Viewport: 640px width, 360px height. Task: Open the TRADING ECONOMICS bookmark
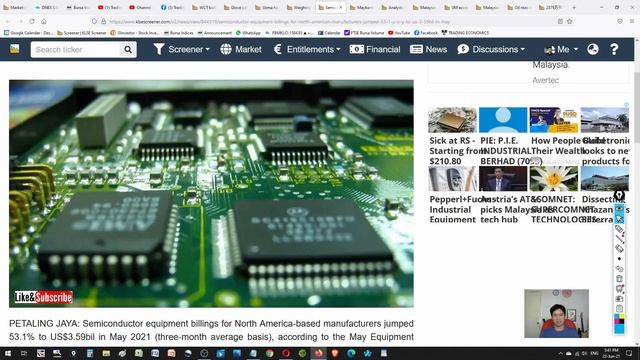[465, 33]
